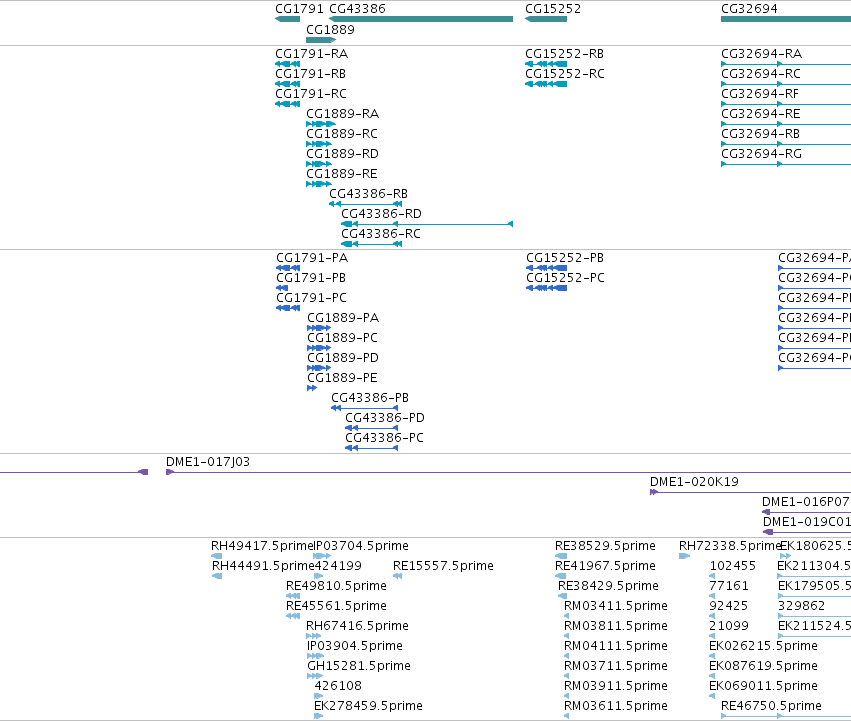Select transcript CG43386-RC
Screen dimensions: 851x721
click(380, 235)
